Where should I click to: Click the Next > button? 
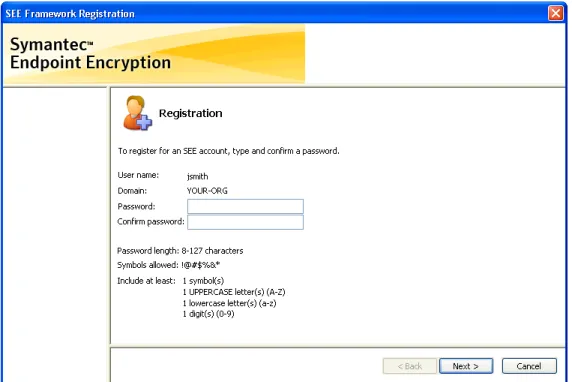(466, 366)
